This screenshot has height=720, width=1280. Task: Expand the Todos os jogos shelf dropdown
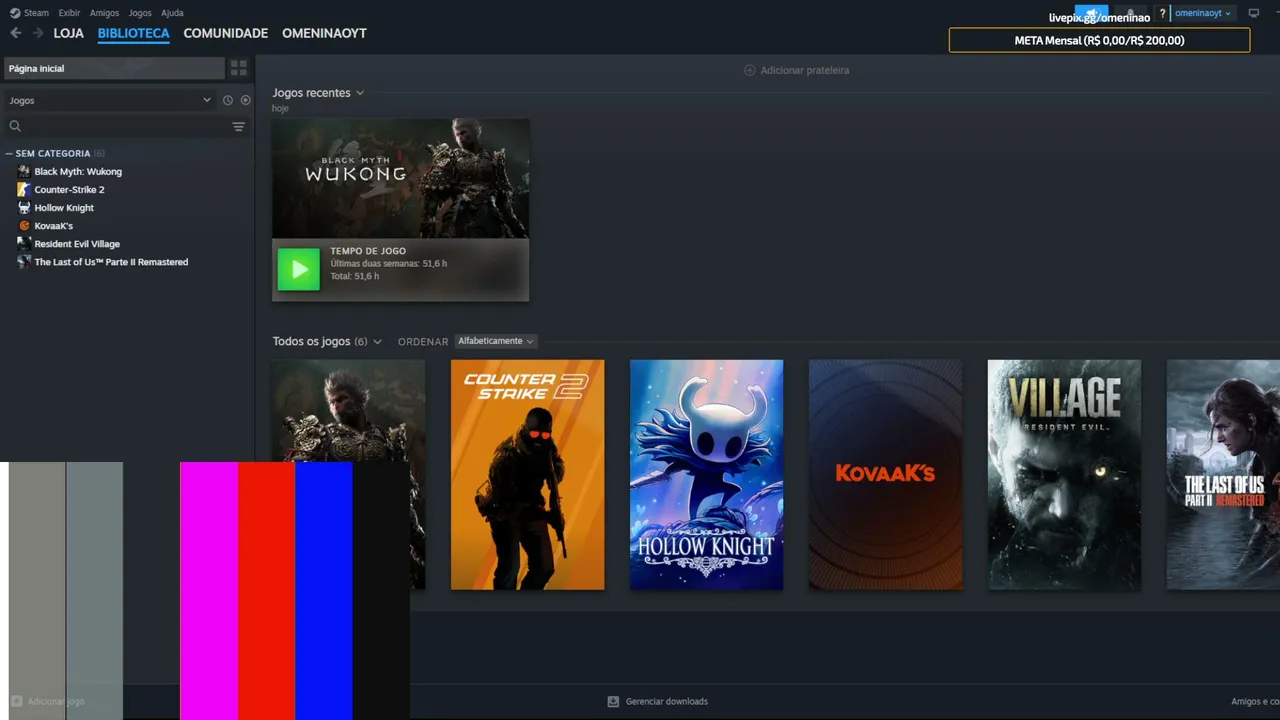click(x=377, y=342)
